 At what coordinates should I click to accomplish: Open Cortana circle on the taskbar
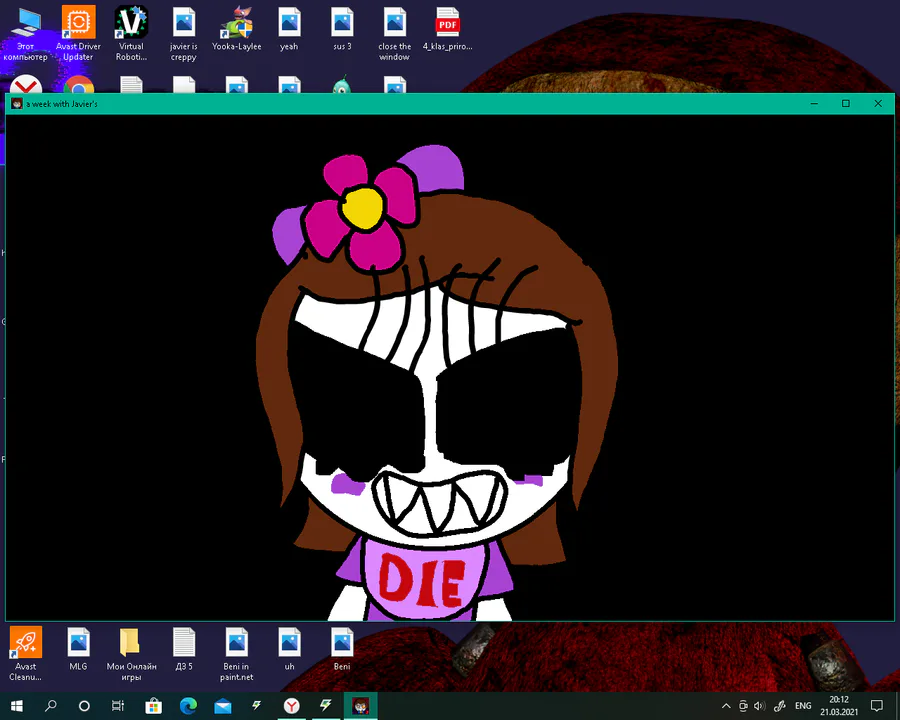[x=84, y=706]
